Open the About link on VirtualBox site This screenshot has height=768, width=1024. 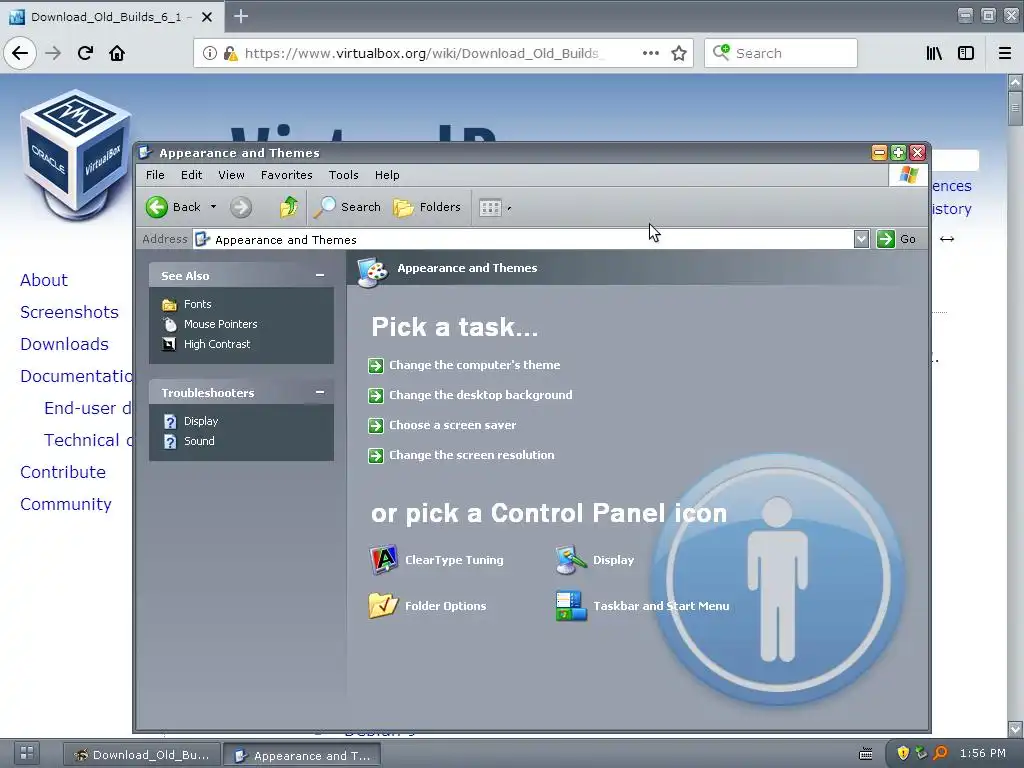(44, 280)
